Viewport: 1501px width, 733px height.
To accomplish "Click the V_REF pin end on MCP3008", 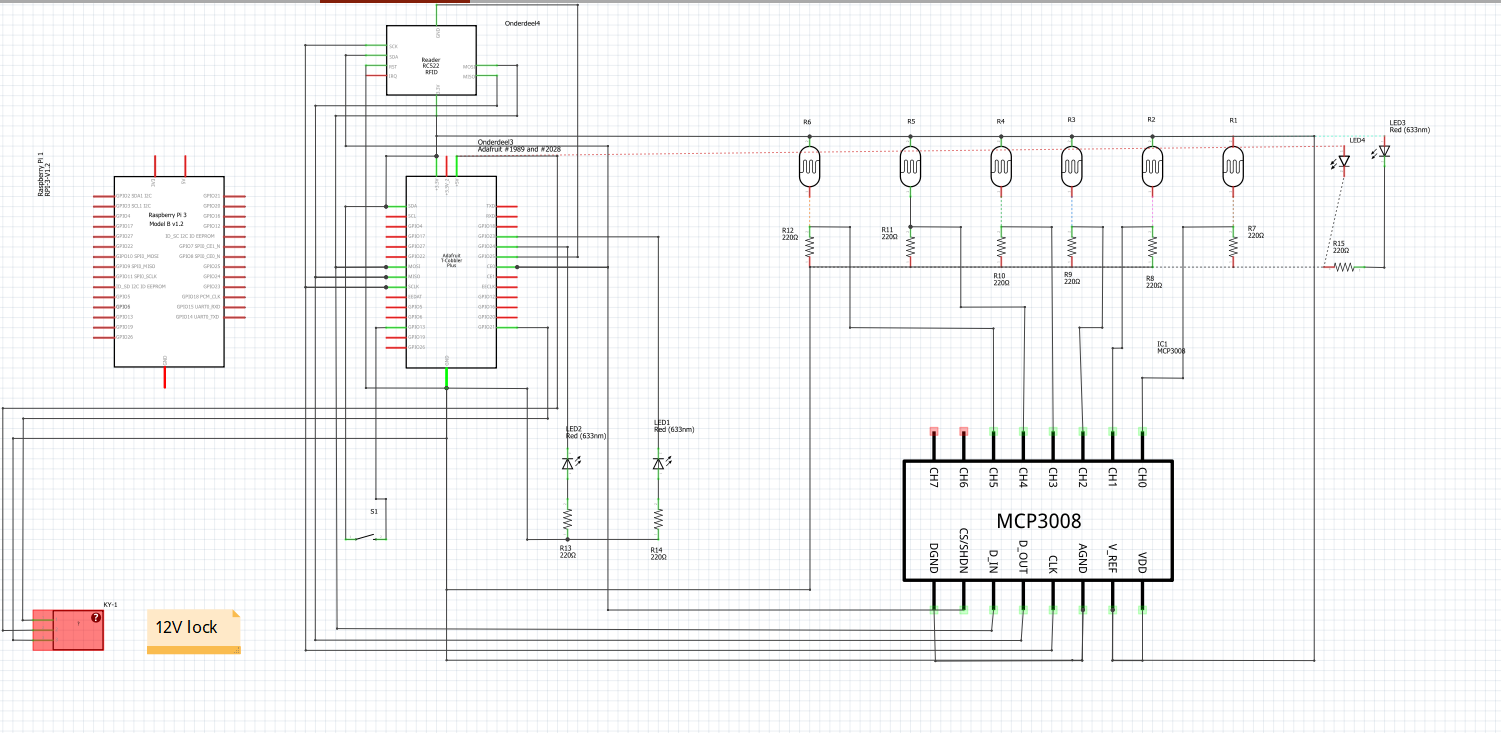I will click(1112, 609).
